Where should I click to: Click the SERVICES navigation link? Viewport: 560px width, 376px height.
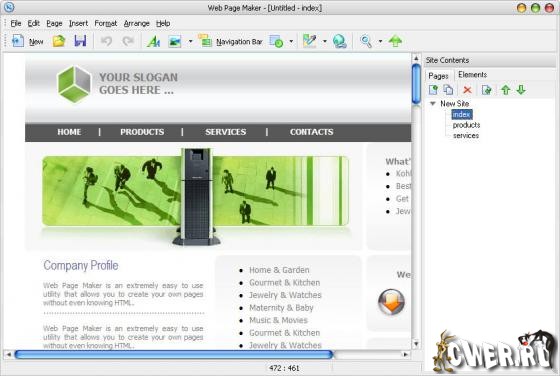click(x=226, y=132)
